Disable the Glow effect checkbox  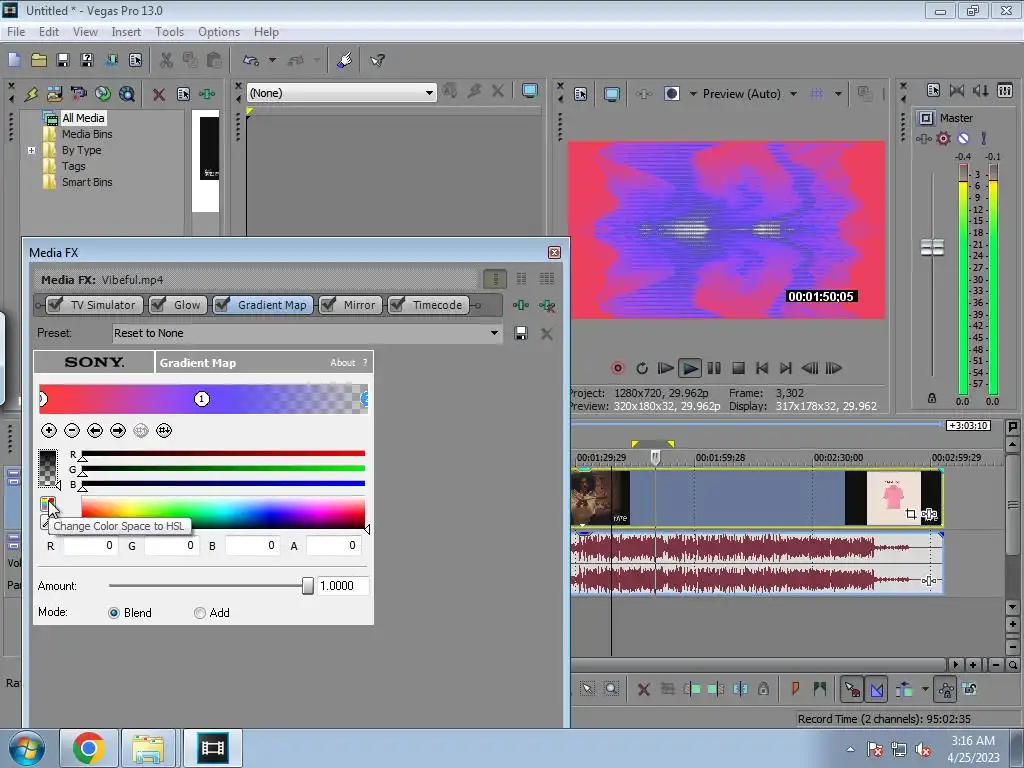pos(157,304)
